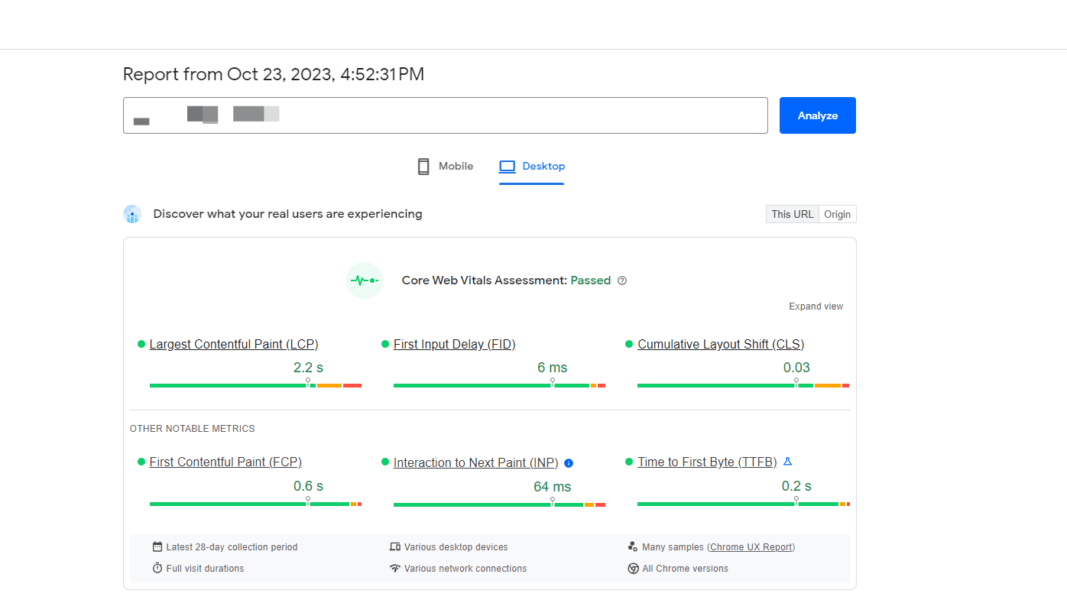Open the Chrome UX Report link
1067x600 pixels.
(x=750, y=546)
